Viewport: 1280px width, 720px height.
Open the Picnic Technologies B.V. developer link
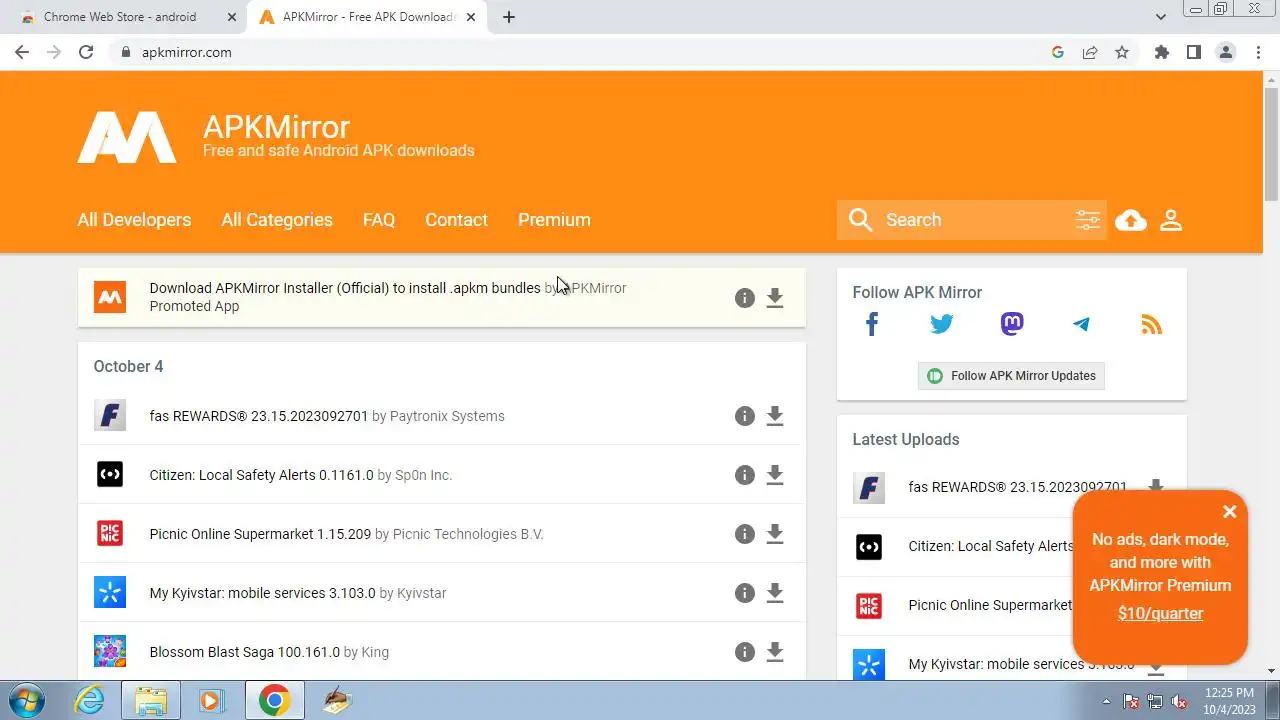pos(468,534)
